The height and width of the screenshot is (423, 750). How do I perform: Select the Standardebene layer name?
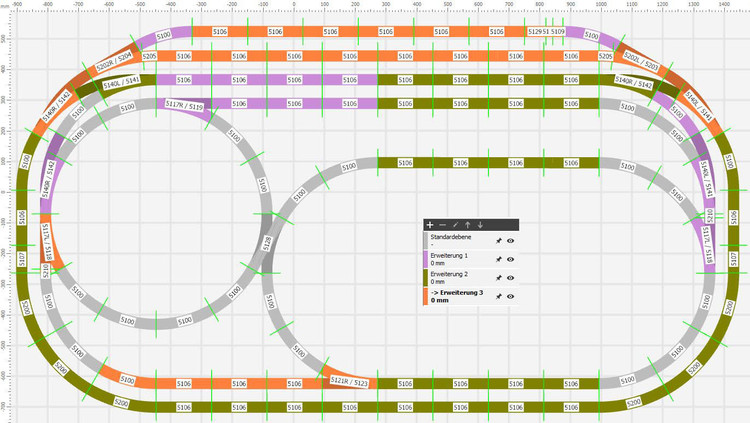tap(451, 237)
